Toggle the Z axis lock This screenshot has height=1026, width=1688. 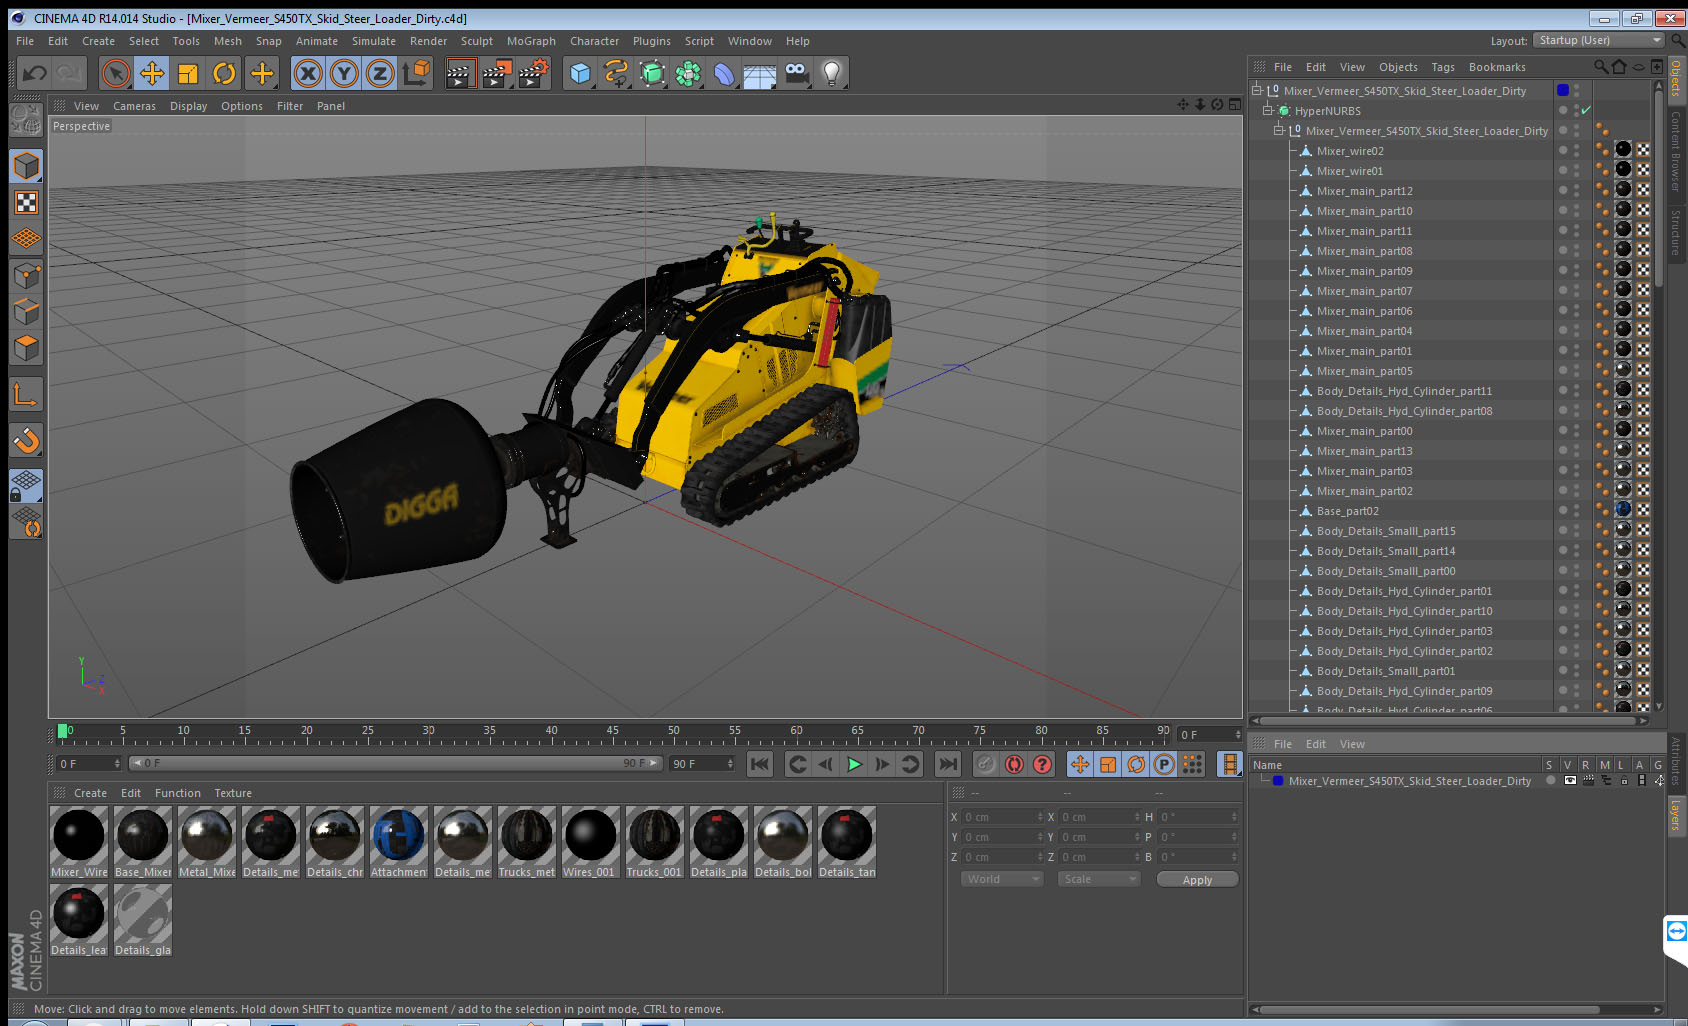(x=380, y=73)
